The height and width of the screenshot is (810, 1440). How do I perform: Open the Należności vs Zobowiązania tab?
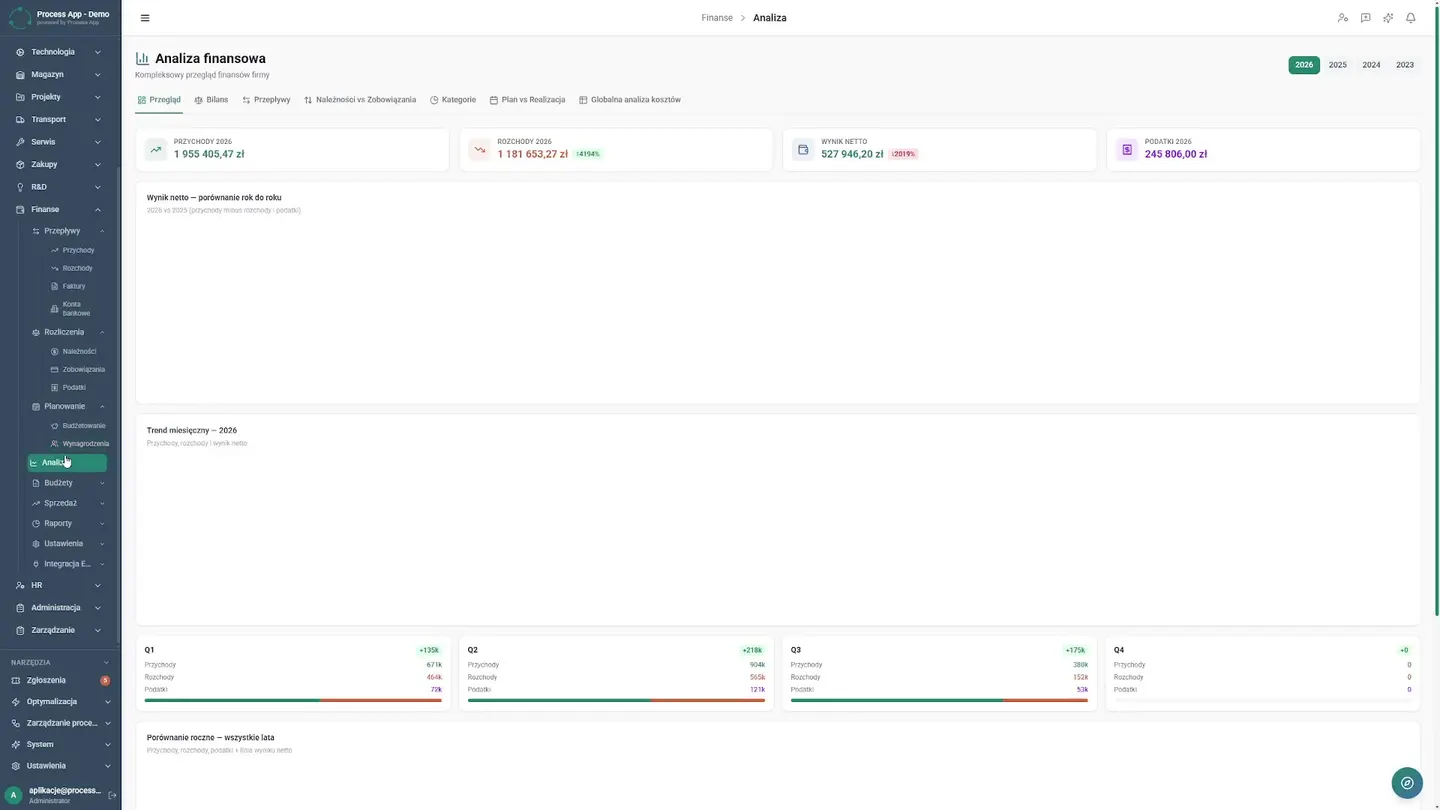click(360, 100)
